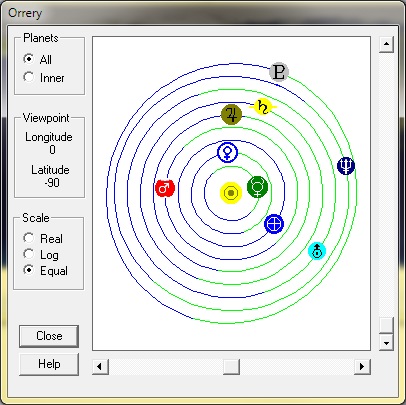Click the yellow Saturn ringed icon
406x405 pixels.
[x=263, y=107]
